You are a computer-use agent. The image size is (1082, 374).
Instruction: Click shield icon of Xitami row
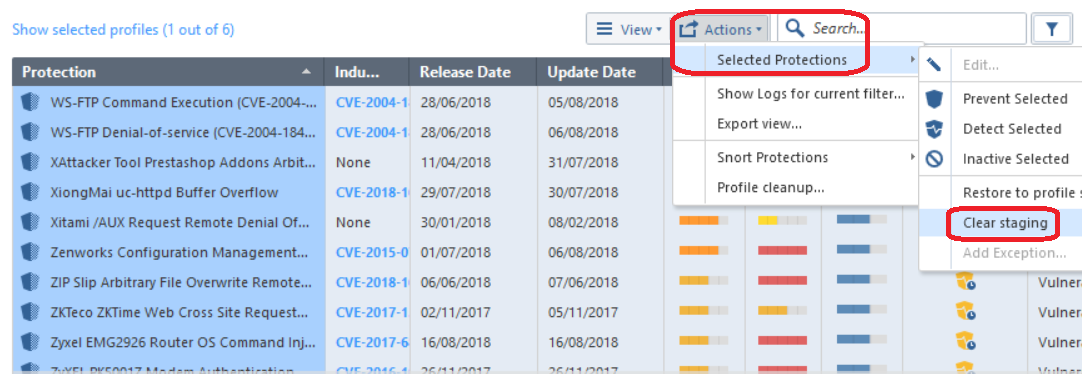click(30, 222)
